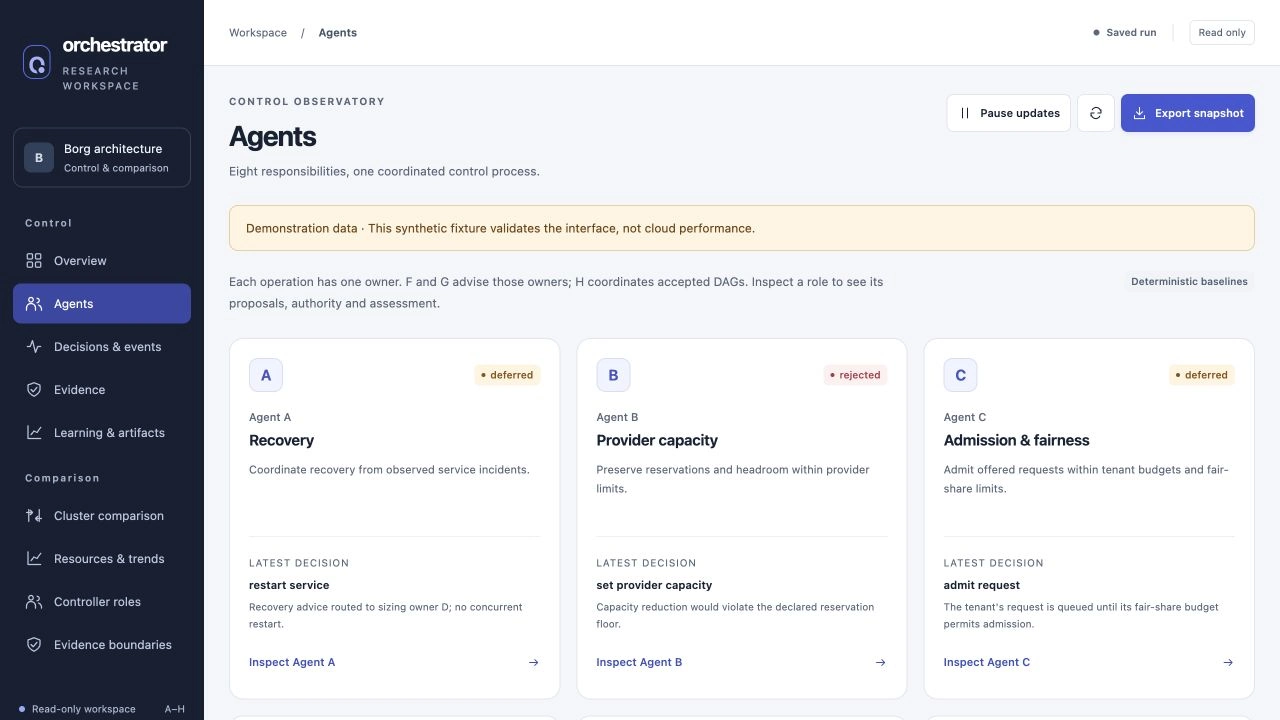
Task: Click the shield icon beside Evidence
Action: coord(34,390)
